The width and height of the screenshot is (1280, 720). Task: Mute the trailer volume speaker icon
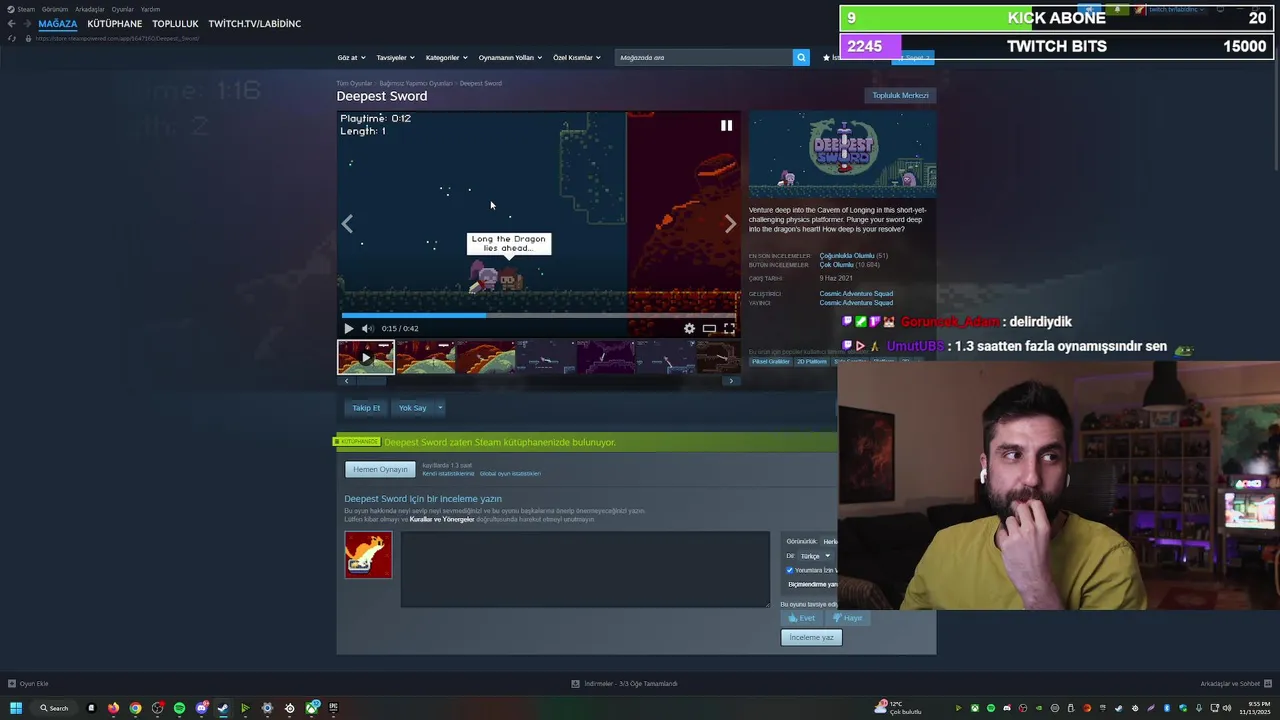(367, 328)
